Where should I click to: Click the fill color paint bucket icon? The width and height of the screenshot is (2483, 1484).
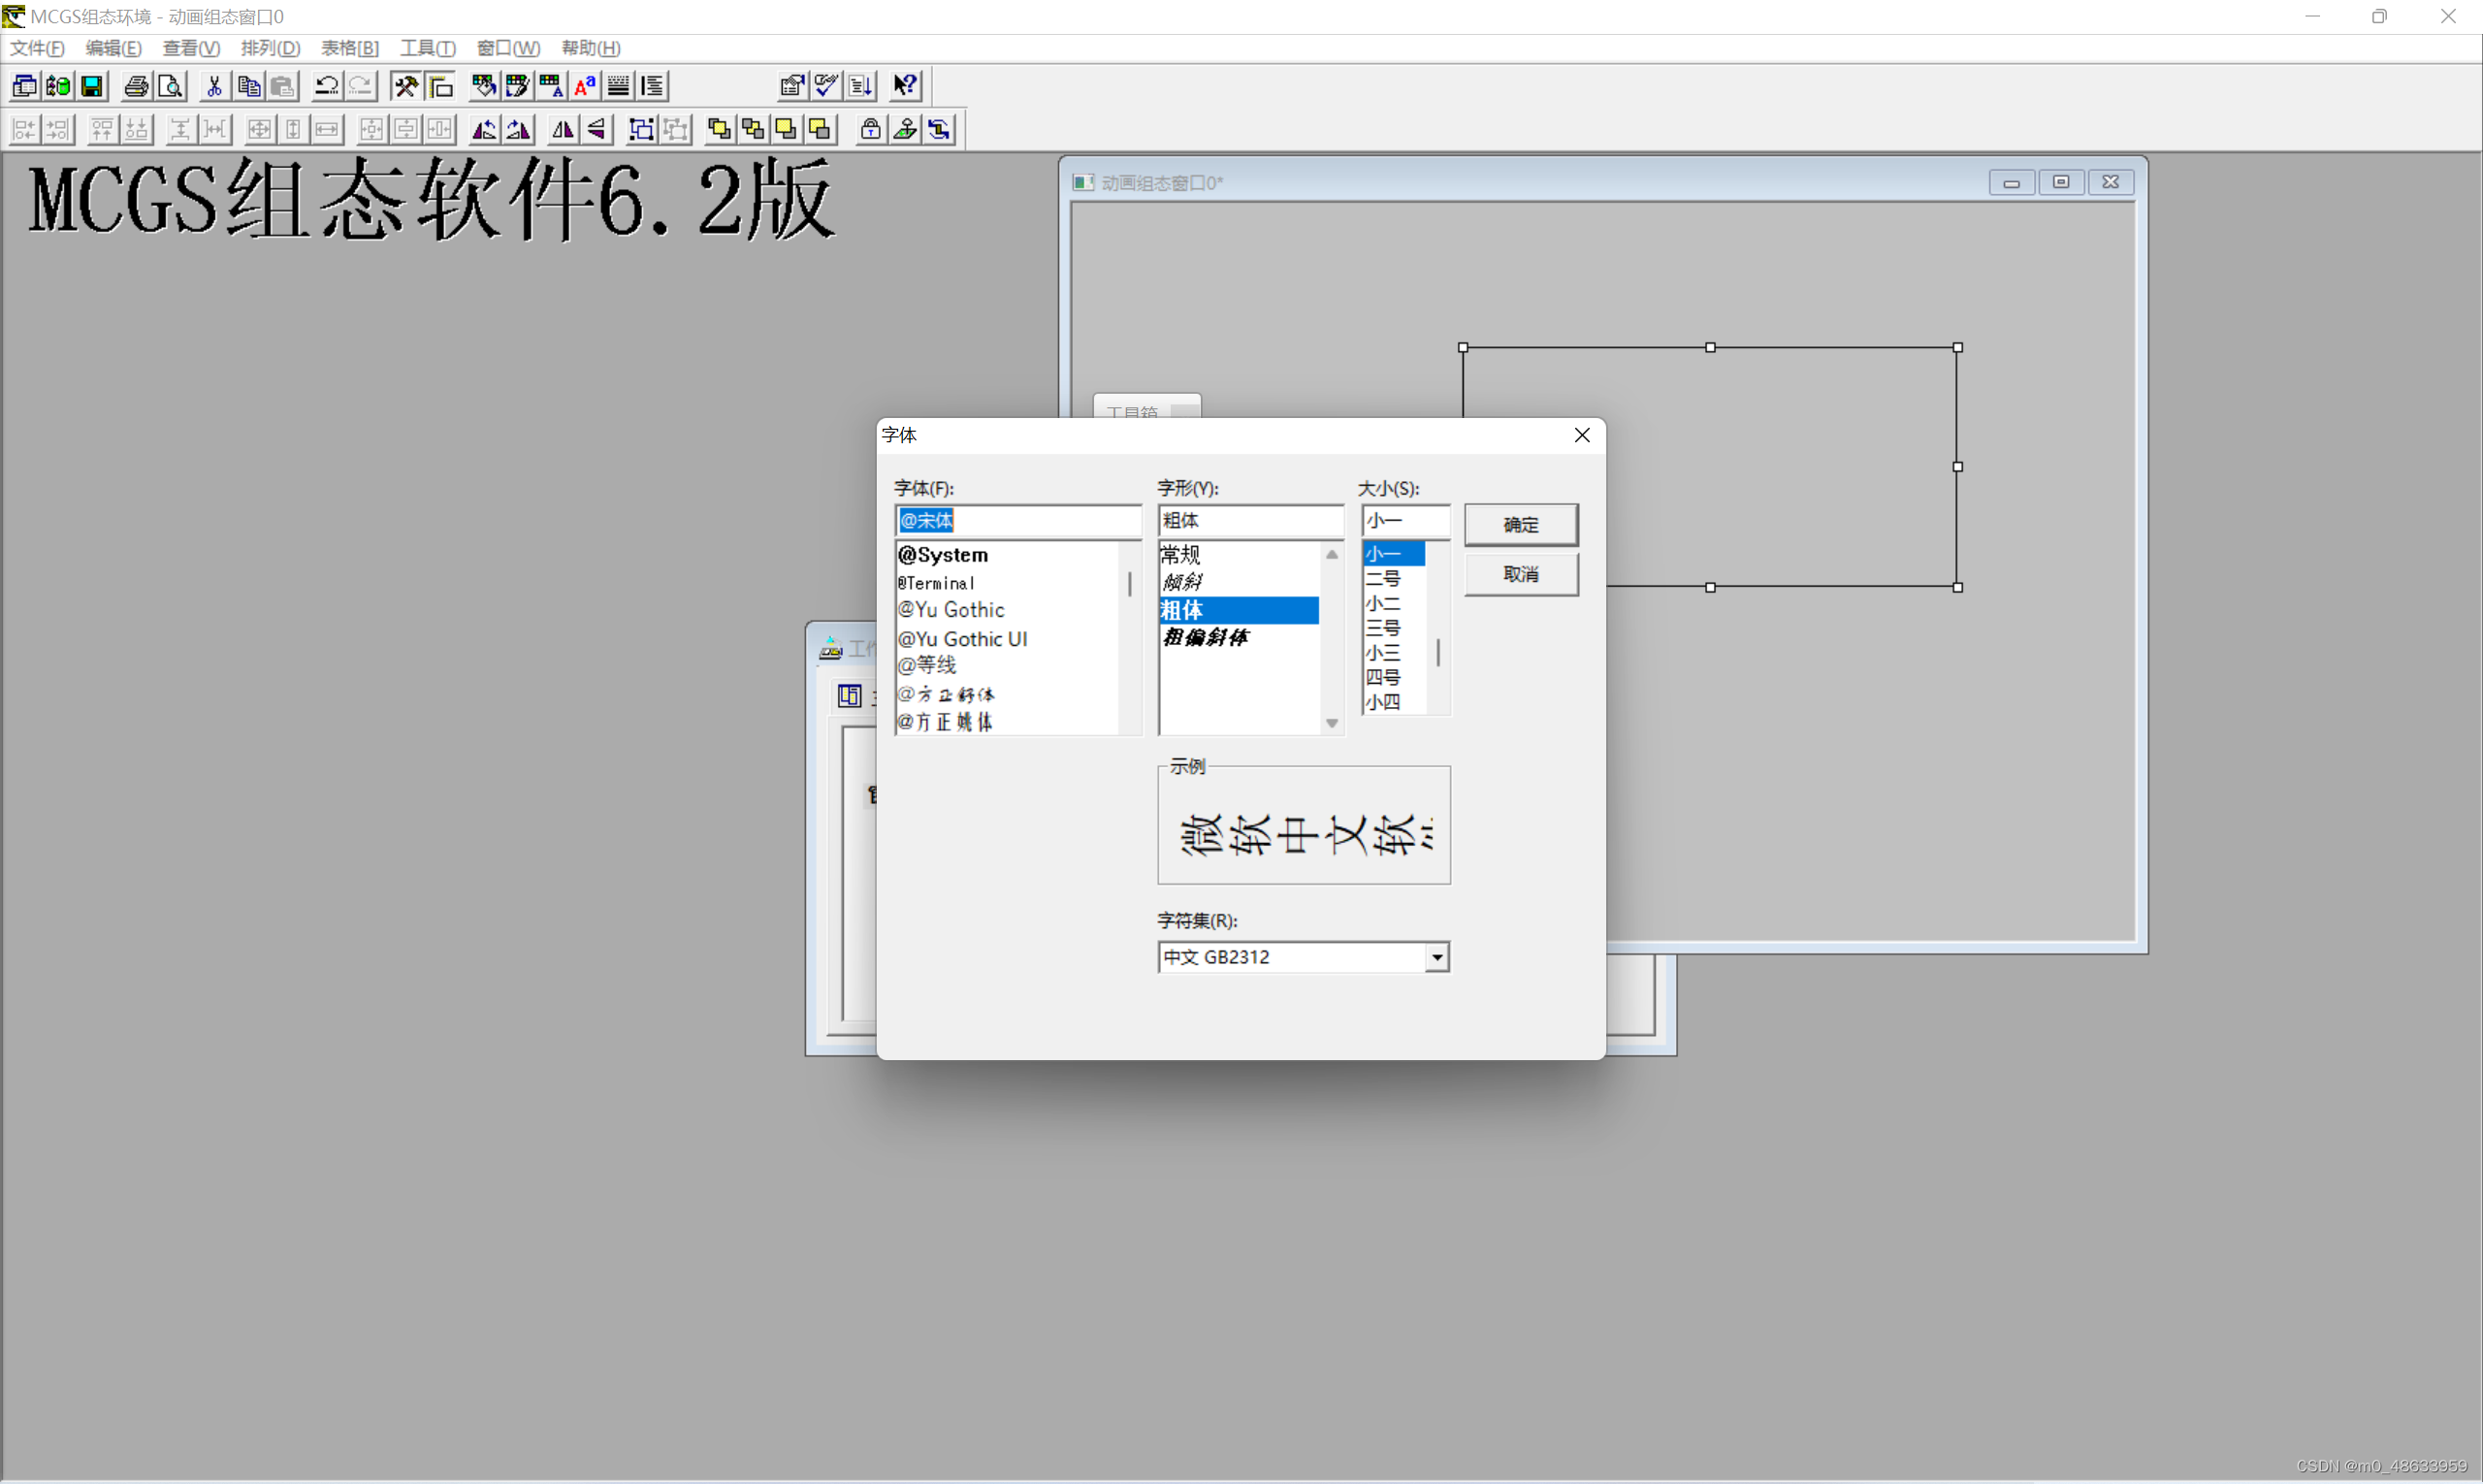click(484, 86)
